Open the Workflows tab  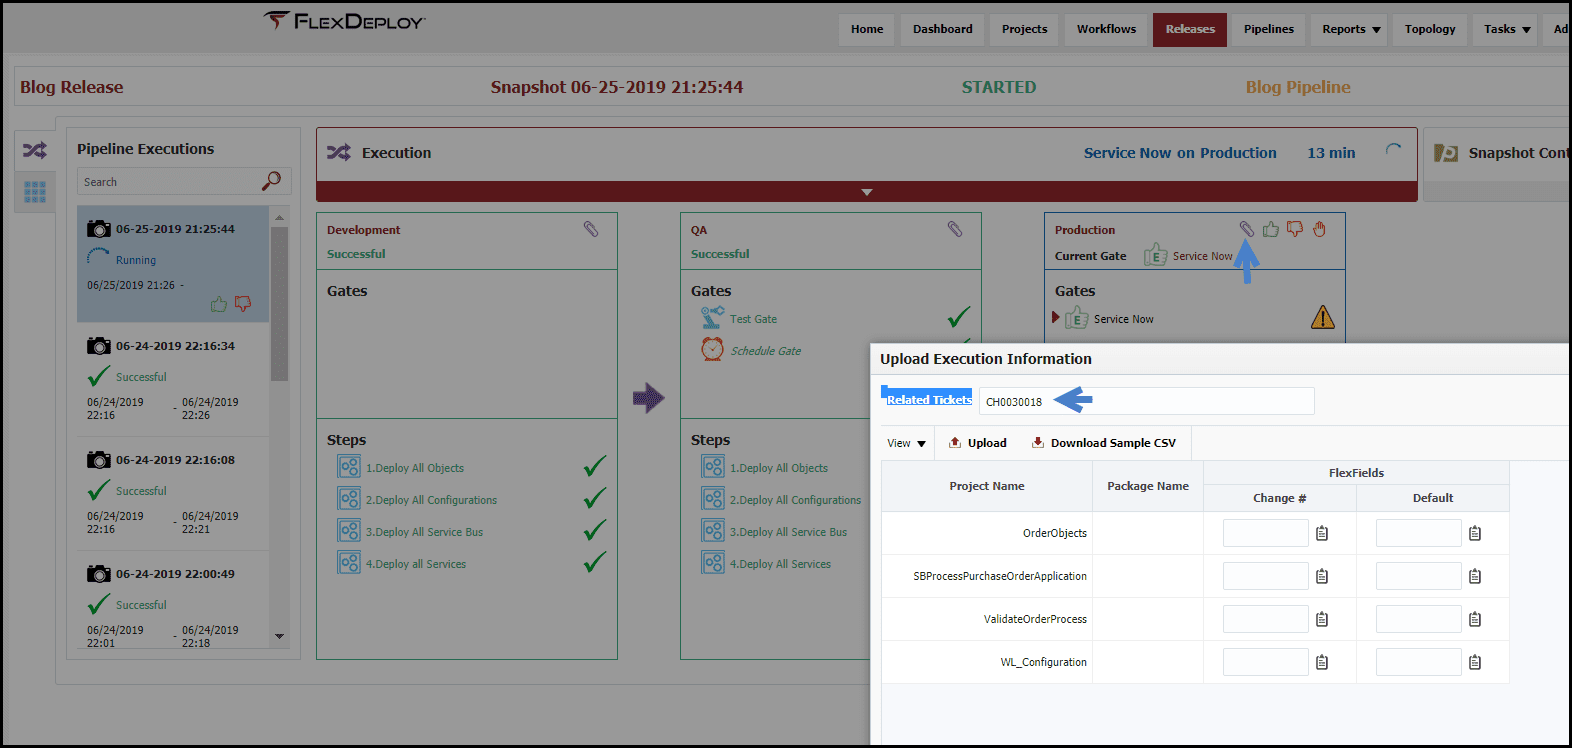coord(1106,29)
